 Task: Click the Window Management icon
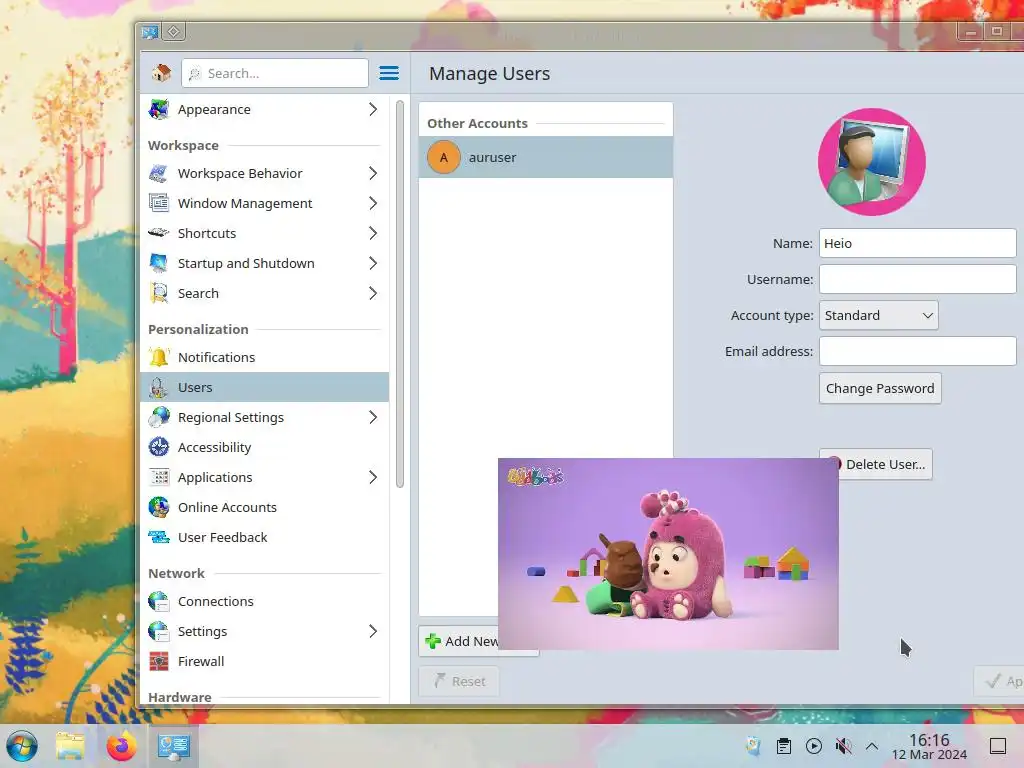(159, 203)
